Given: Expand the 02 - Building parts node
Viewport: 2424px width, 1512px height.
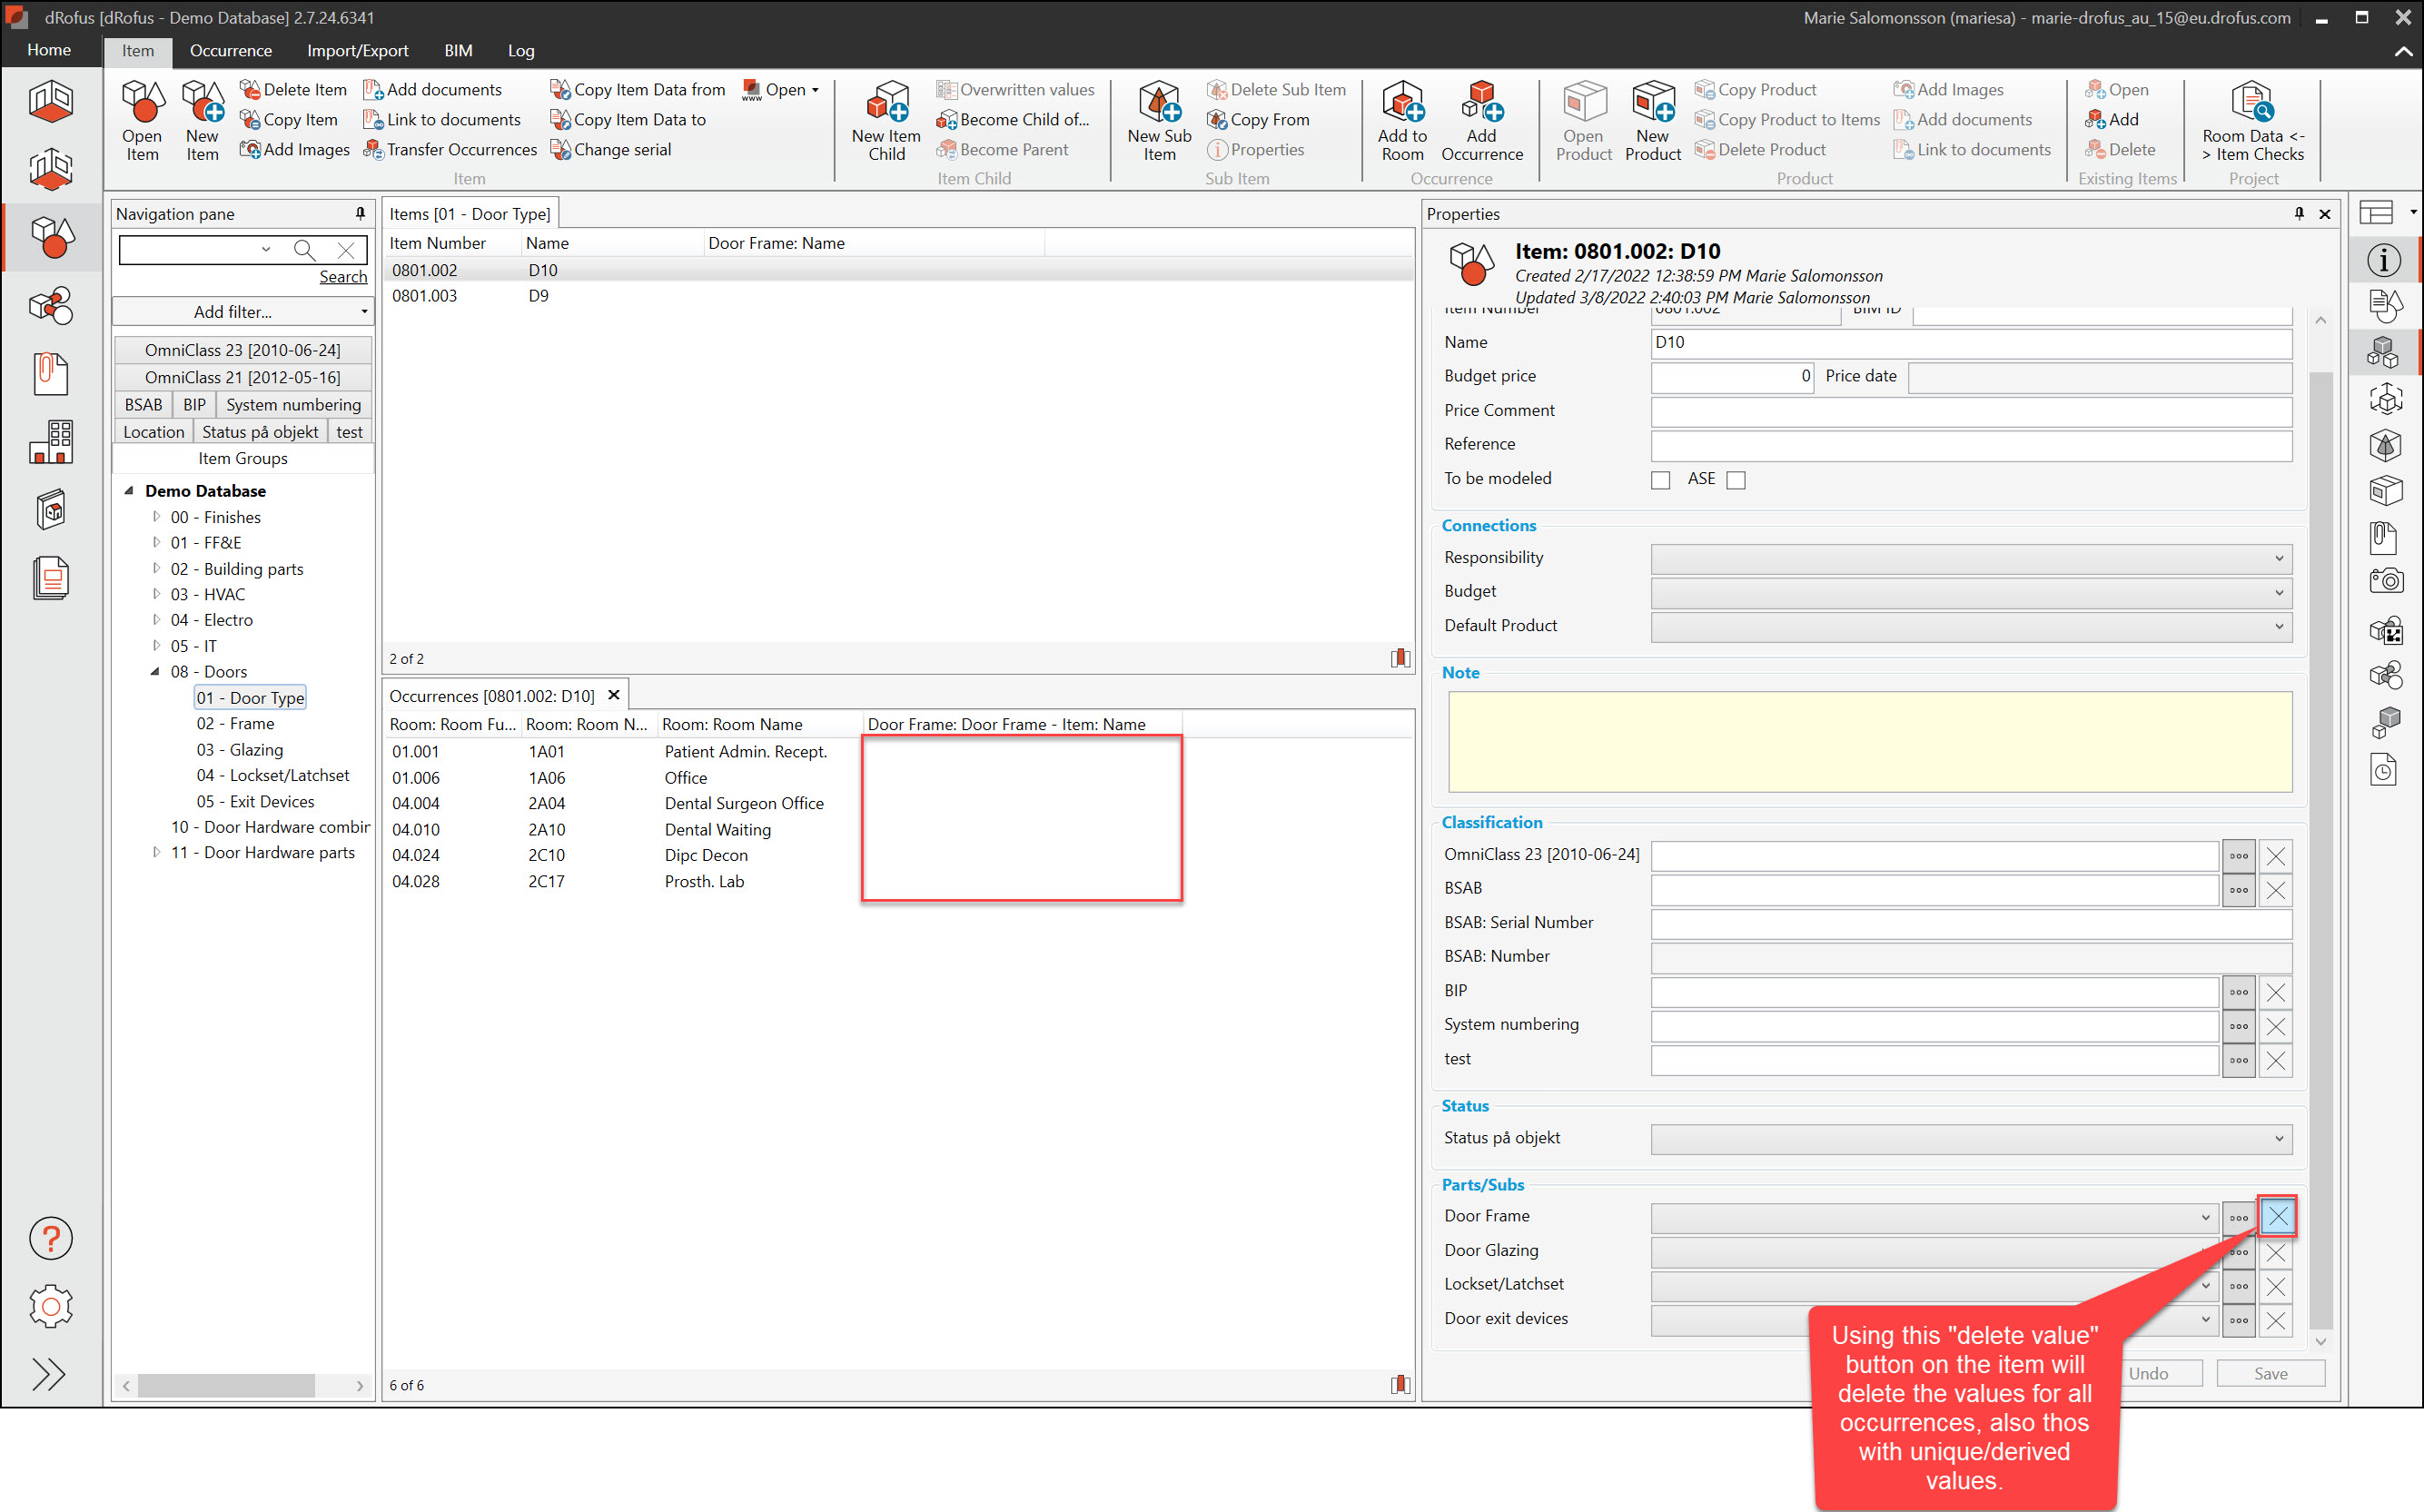Looking at the screenshot, I should (x=156, y=568).
